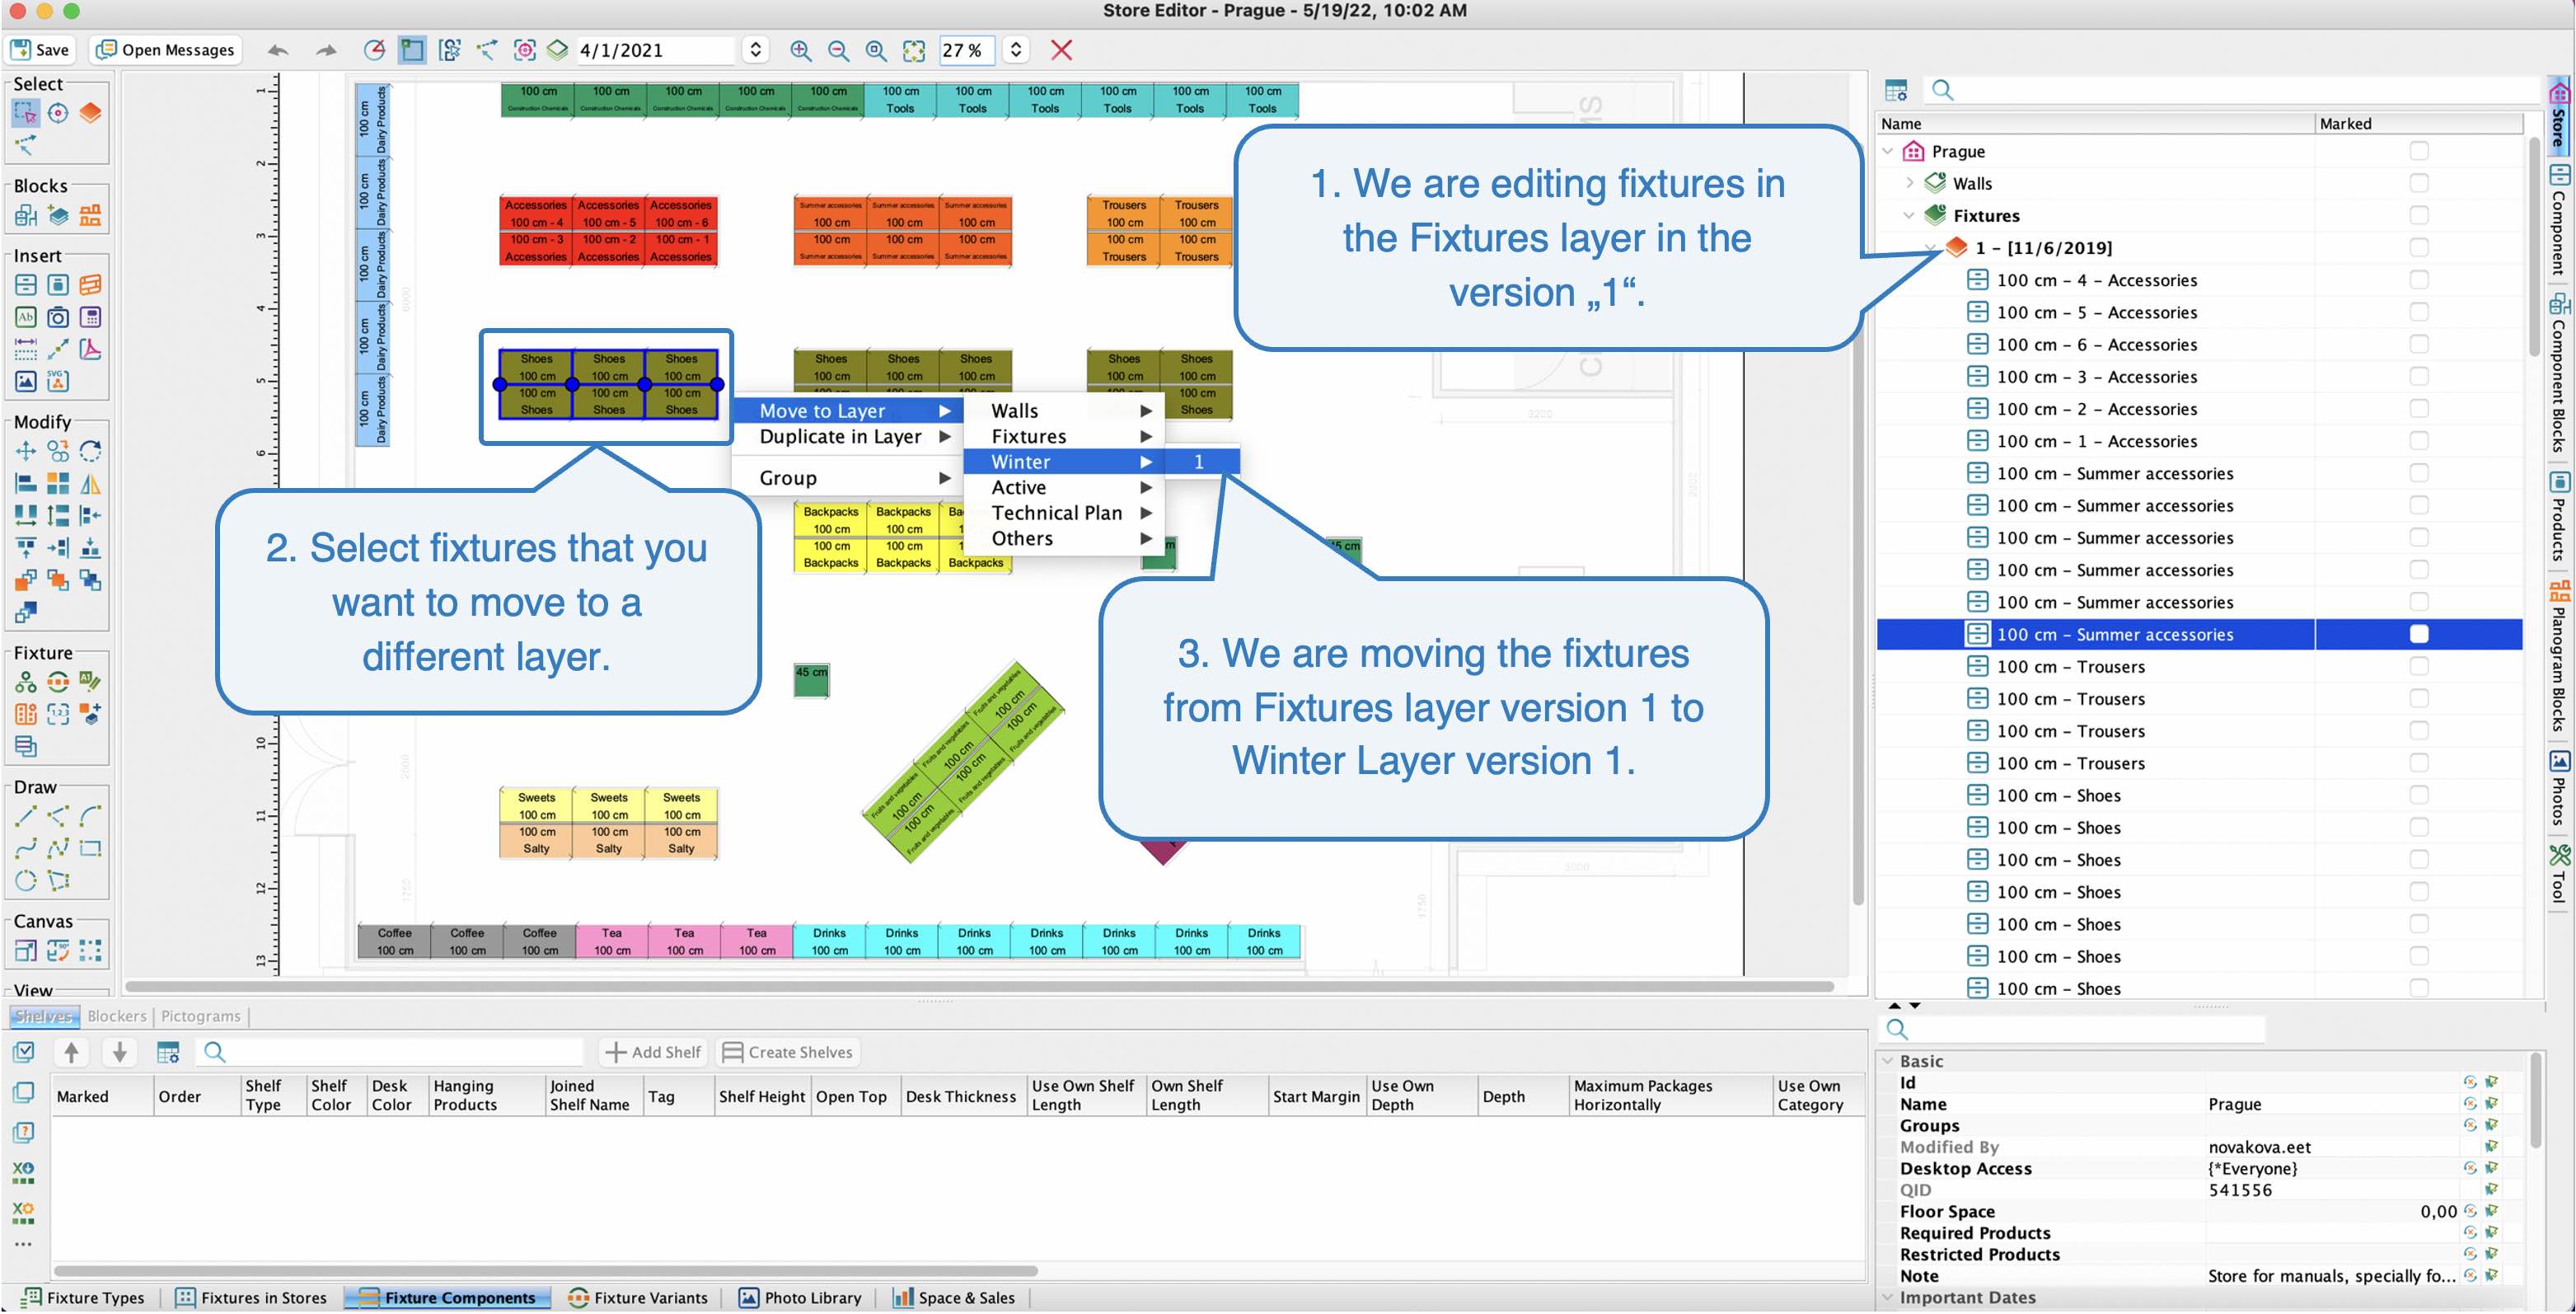This screenshot has height=1314, width=2576.
Task: Insert an SVG graphic element
Action: pyautogui.click(x=58, y=381)
